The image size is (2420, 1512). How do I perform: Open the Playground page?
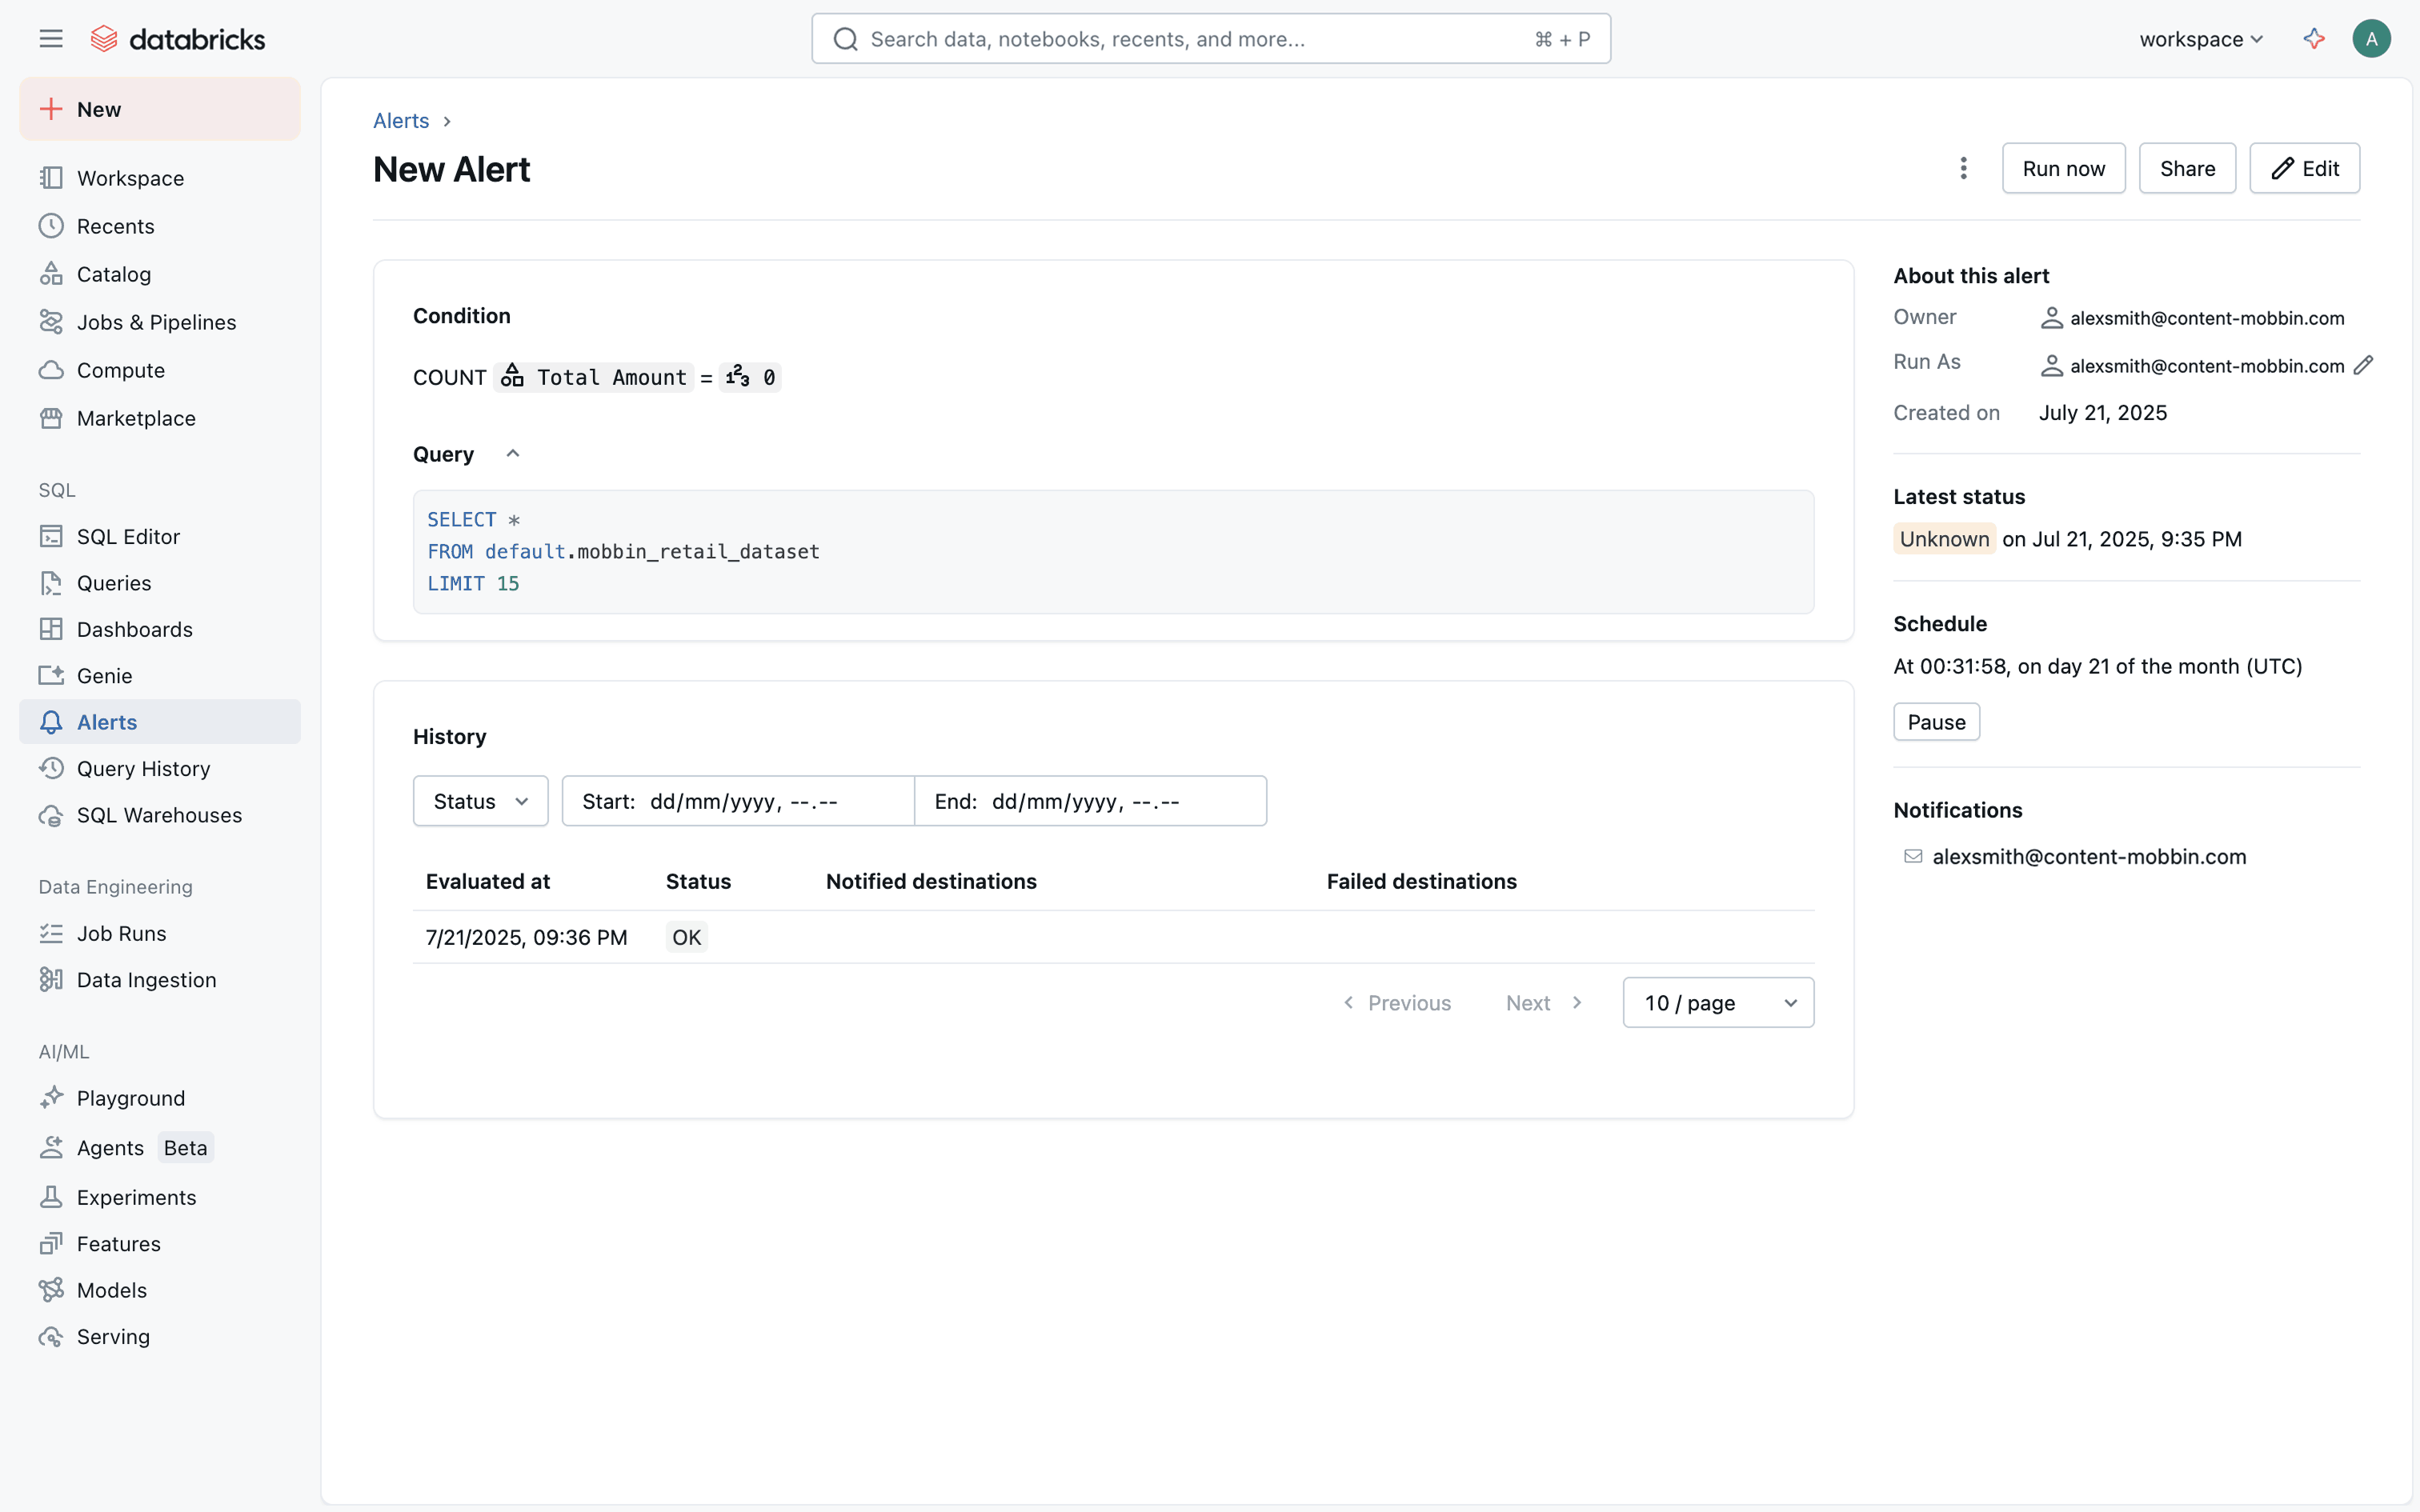(x=130, y=1098)
